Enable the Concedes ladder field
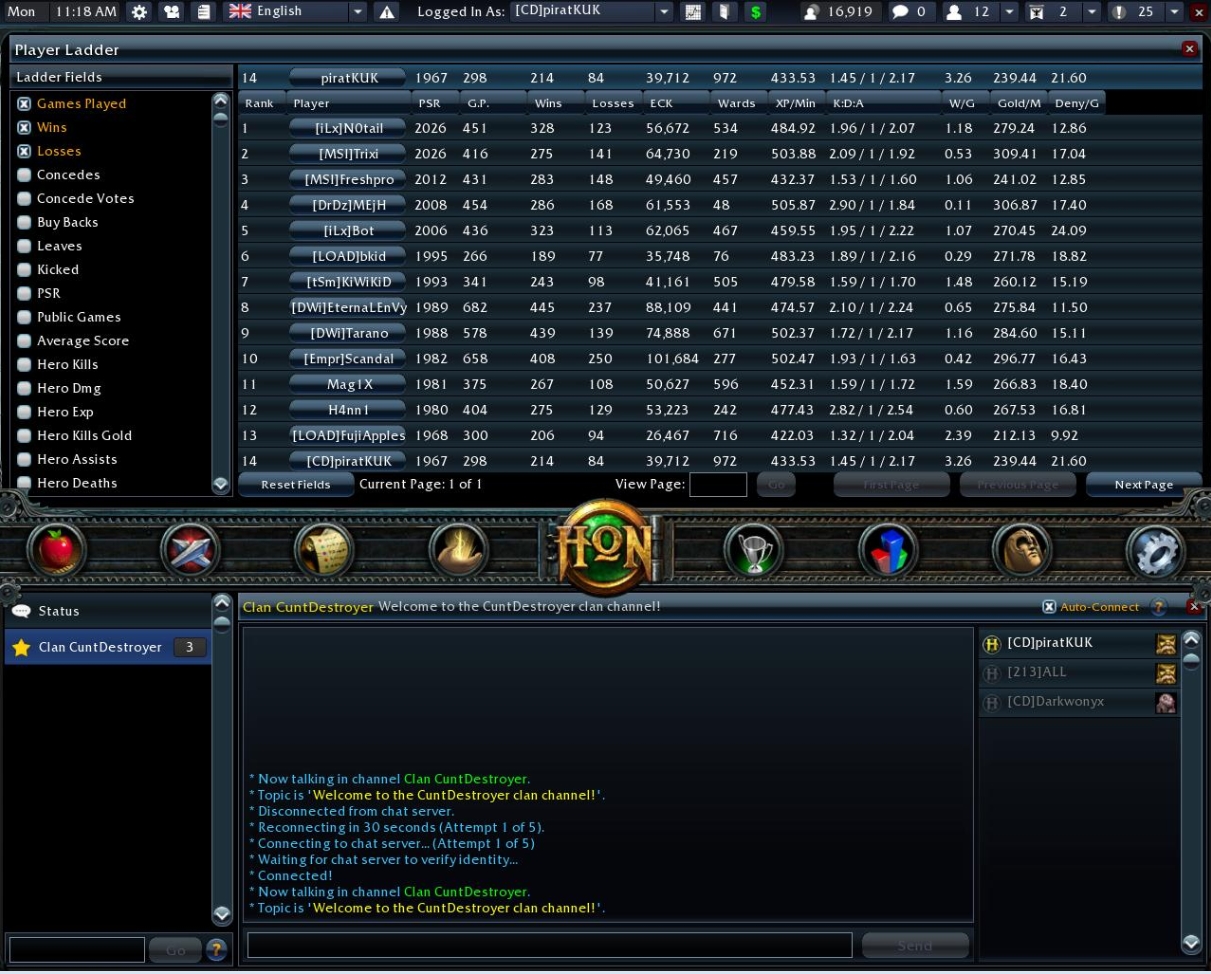Screen dimensions: 1211x974 24,175
